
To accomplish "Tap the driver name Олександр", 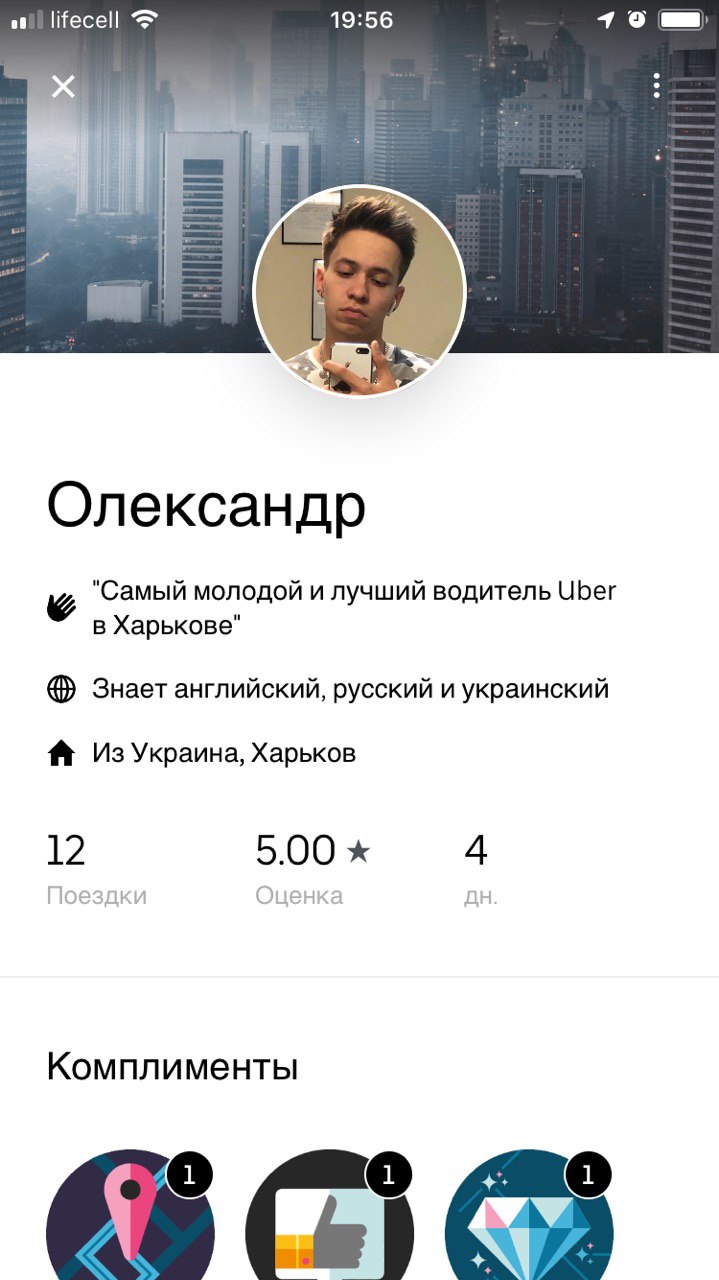I will click(x=206, y=506).
